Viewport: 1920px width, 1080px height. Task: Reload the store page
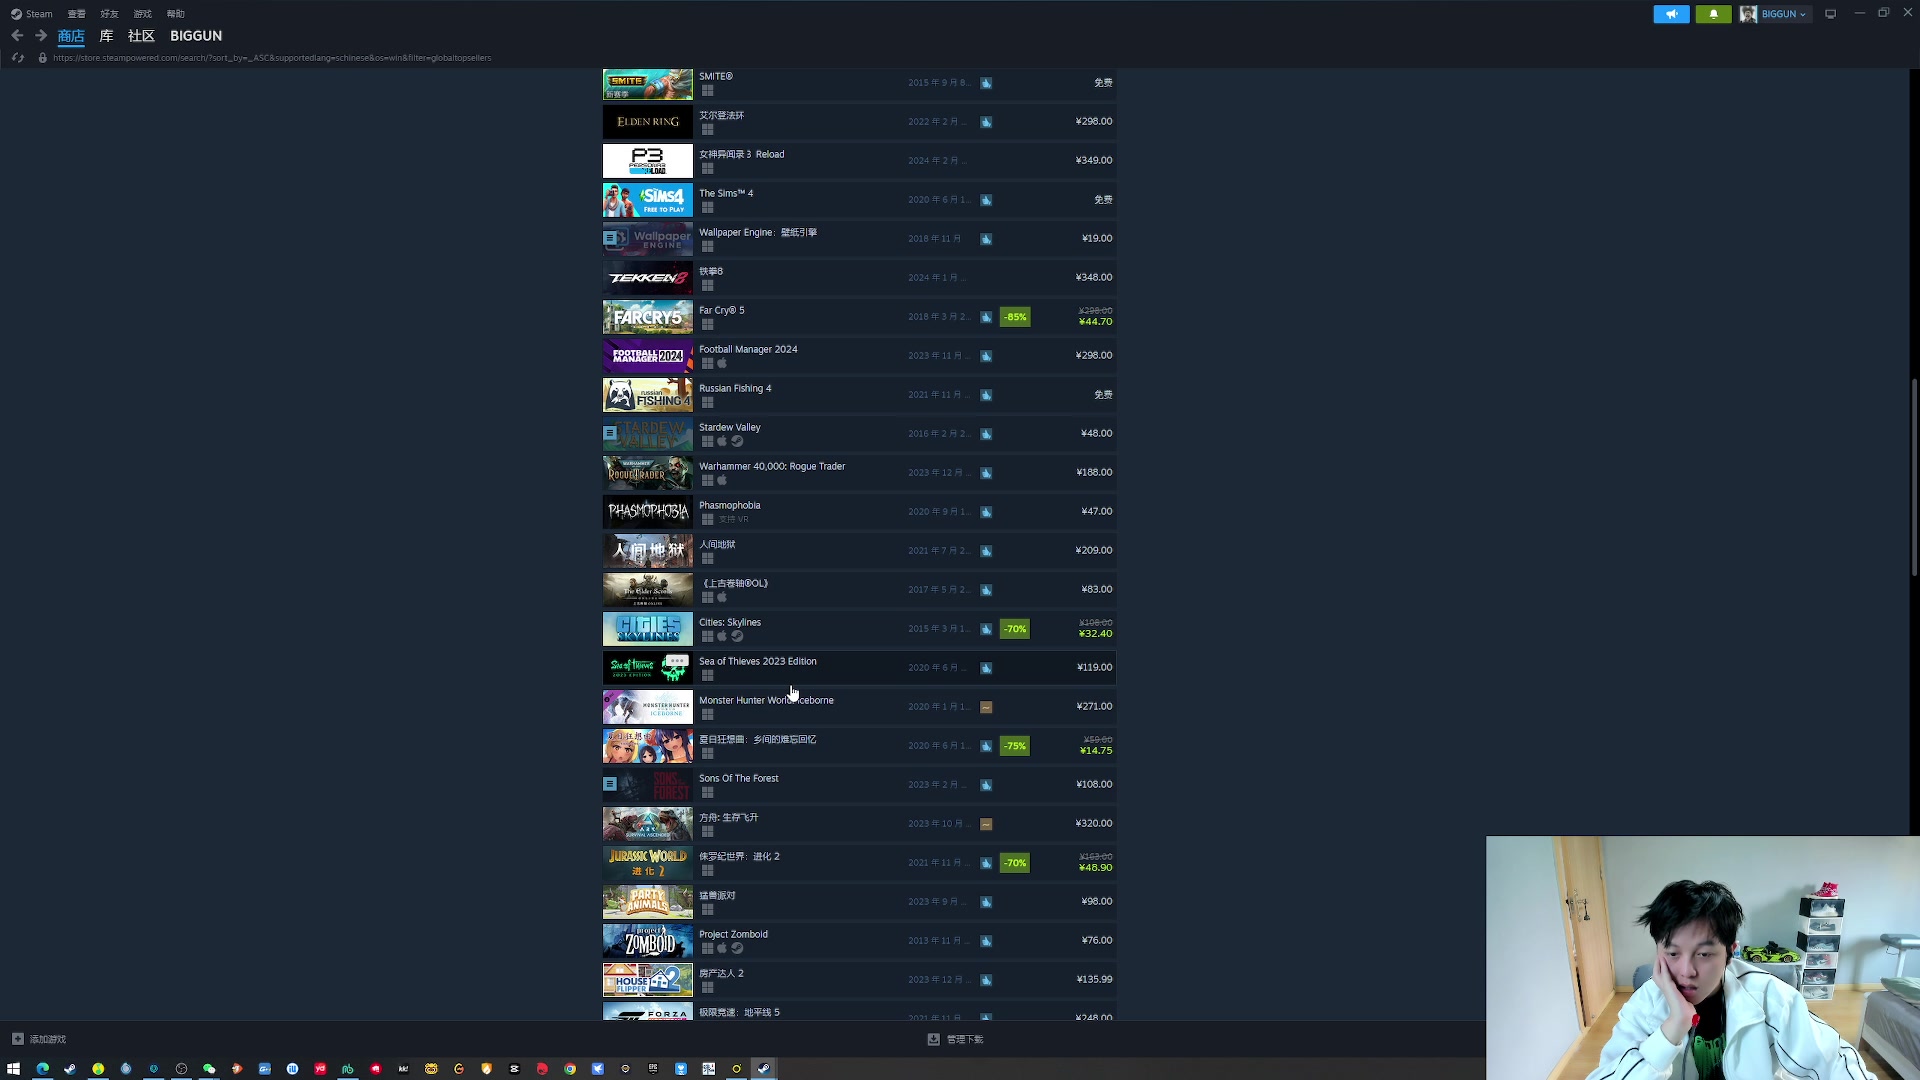pos(17,58)
